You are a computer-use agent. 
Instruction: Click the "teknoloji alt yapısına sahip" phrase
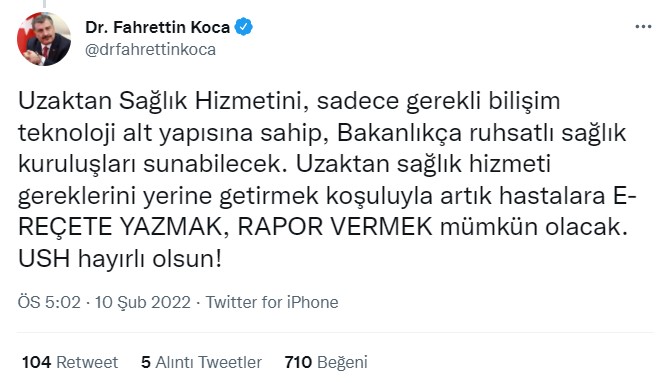(169, 133)
